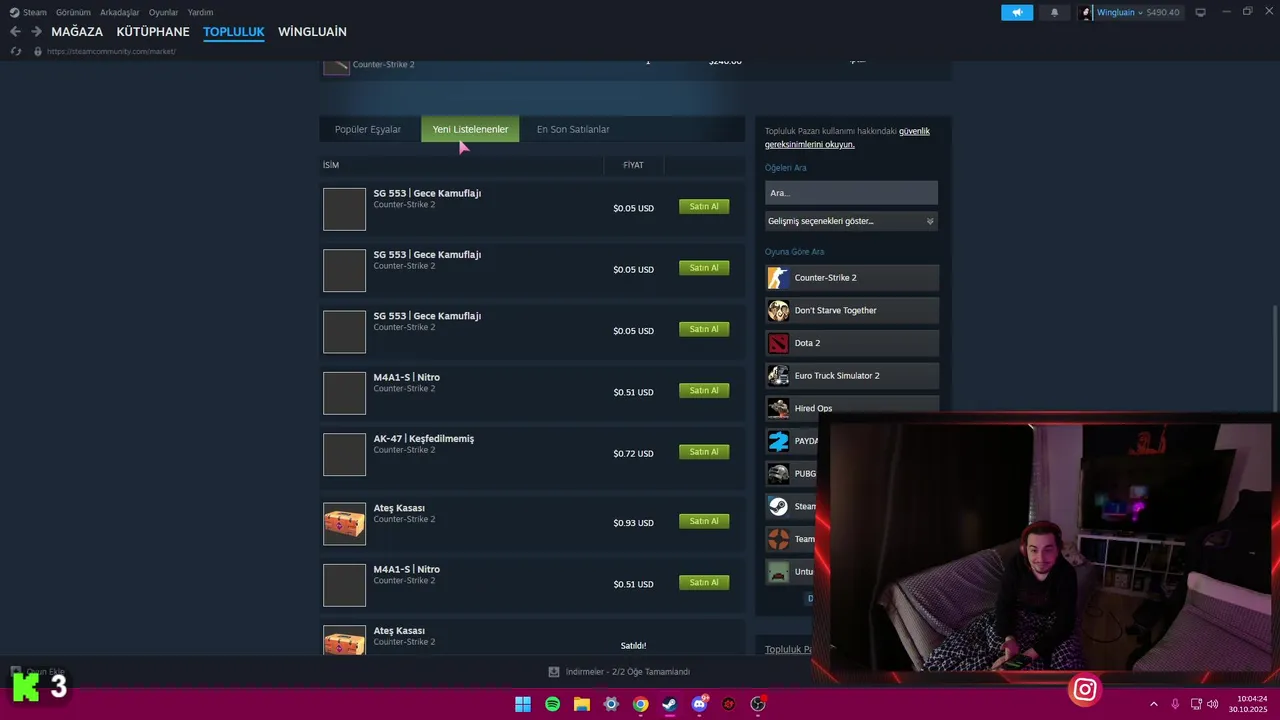Open the notifications bell icon

[1054, 13]
